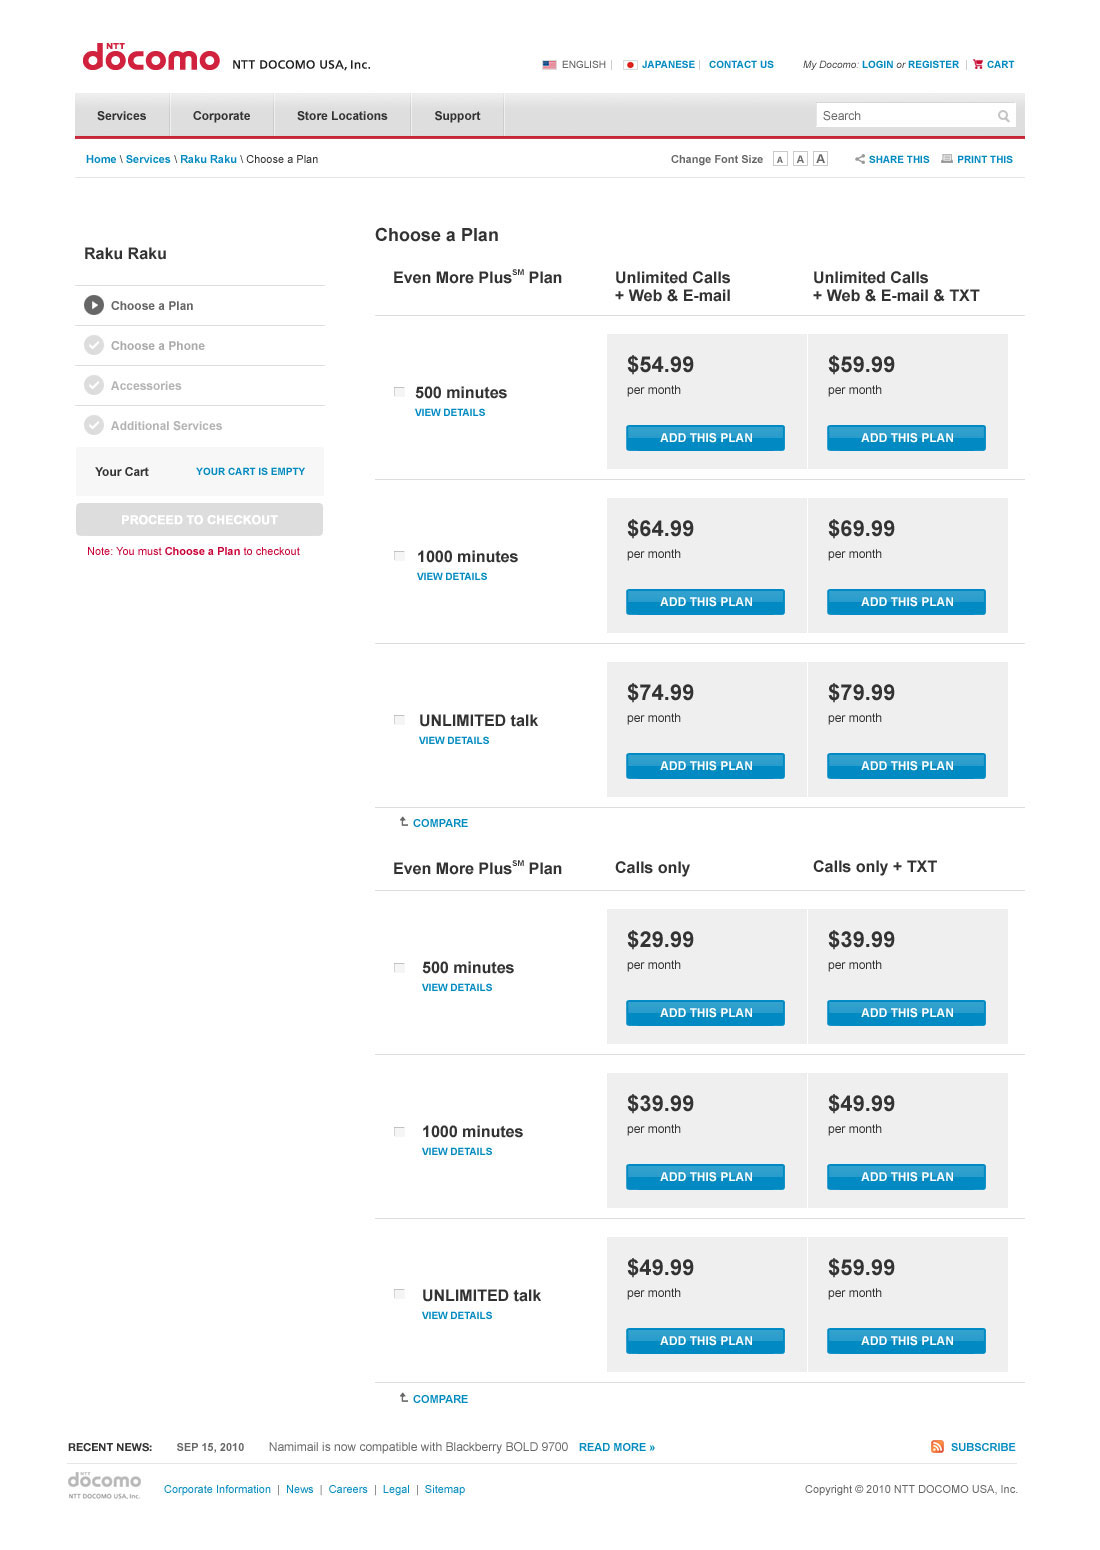Viewport: 1100px width, 1550px height.
Task: Click the RSS Subscribe icon
Action: (937, 1447)
